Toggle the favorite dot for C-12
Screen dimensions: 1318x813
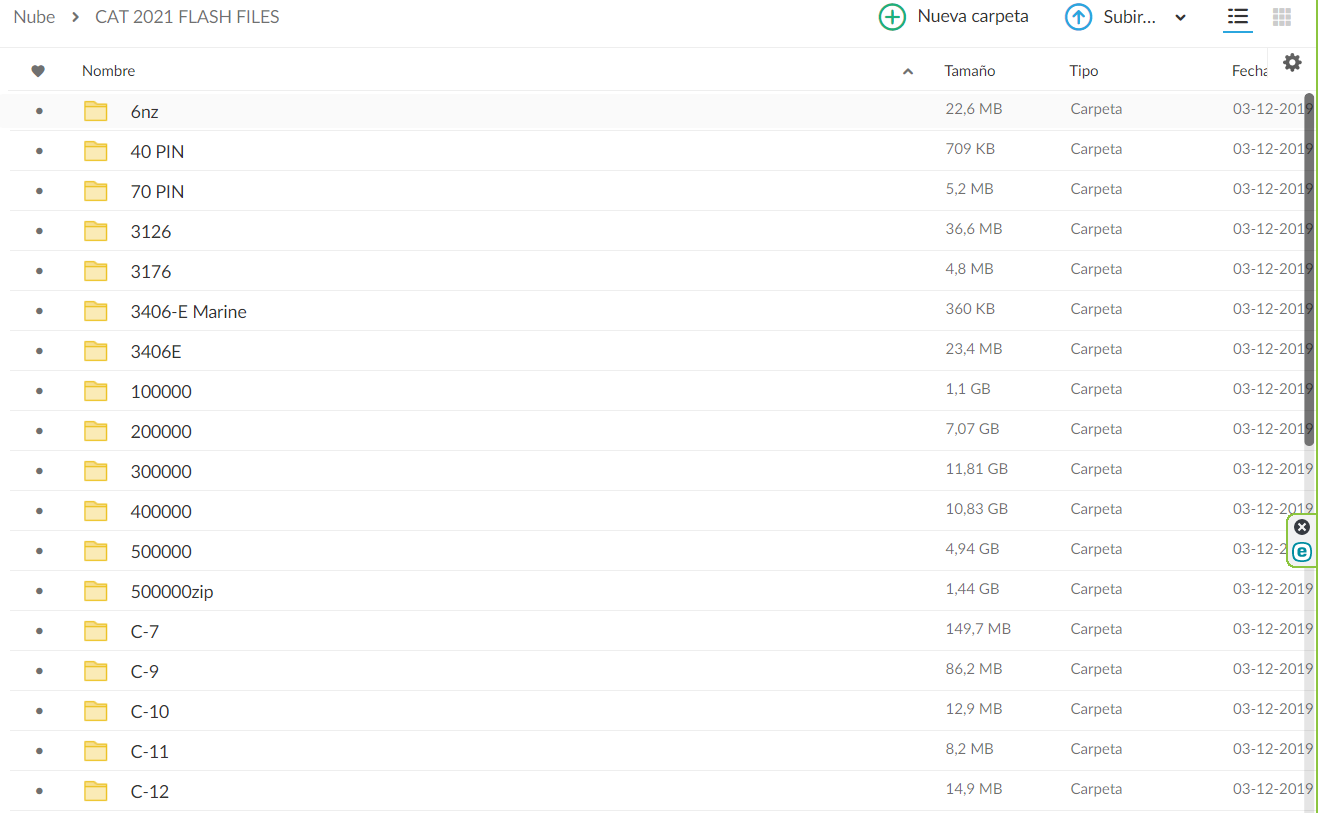tap(39, 791)
